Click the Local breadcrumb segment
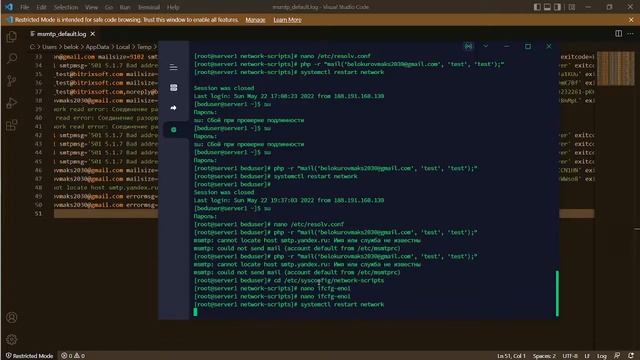Viewport: 640px width, 360px height. coord(122,47)
